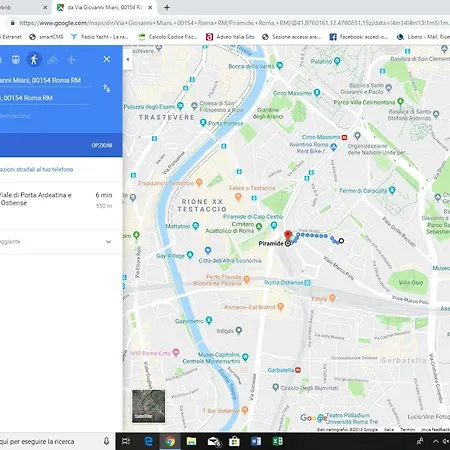Choose the cycling travel mode icon
450x450 pixels.
(52, 60)
